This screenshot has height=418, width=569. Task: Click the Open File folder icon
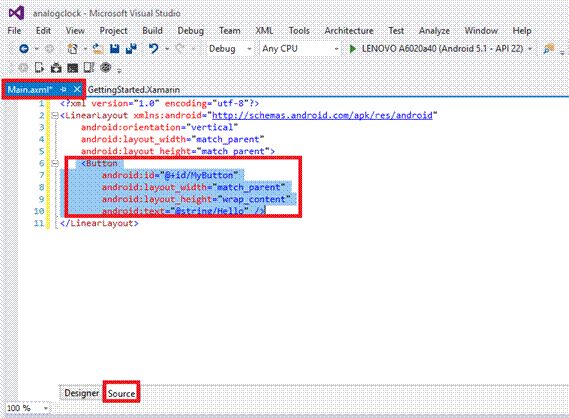point(97,49)
